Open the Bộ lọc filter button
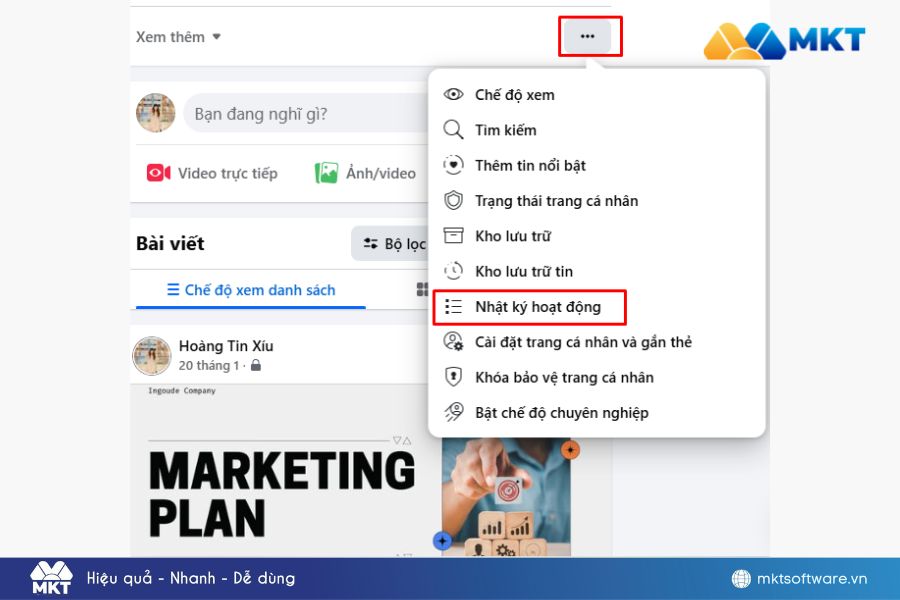This screenshot has height=600, width=900. click(392, 243)
